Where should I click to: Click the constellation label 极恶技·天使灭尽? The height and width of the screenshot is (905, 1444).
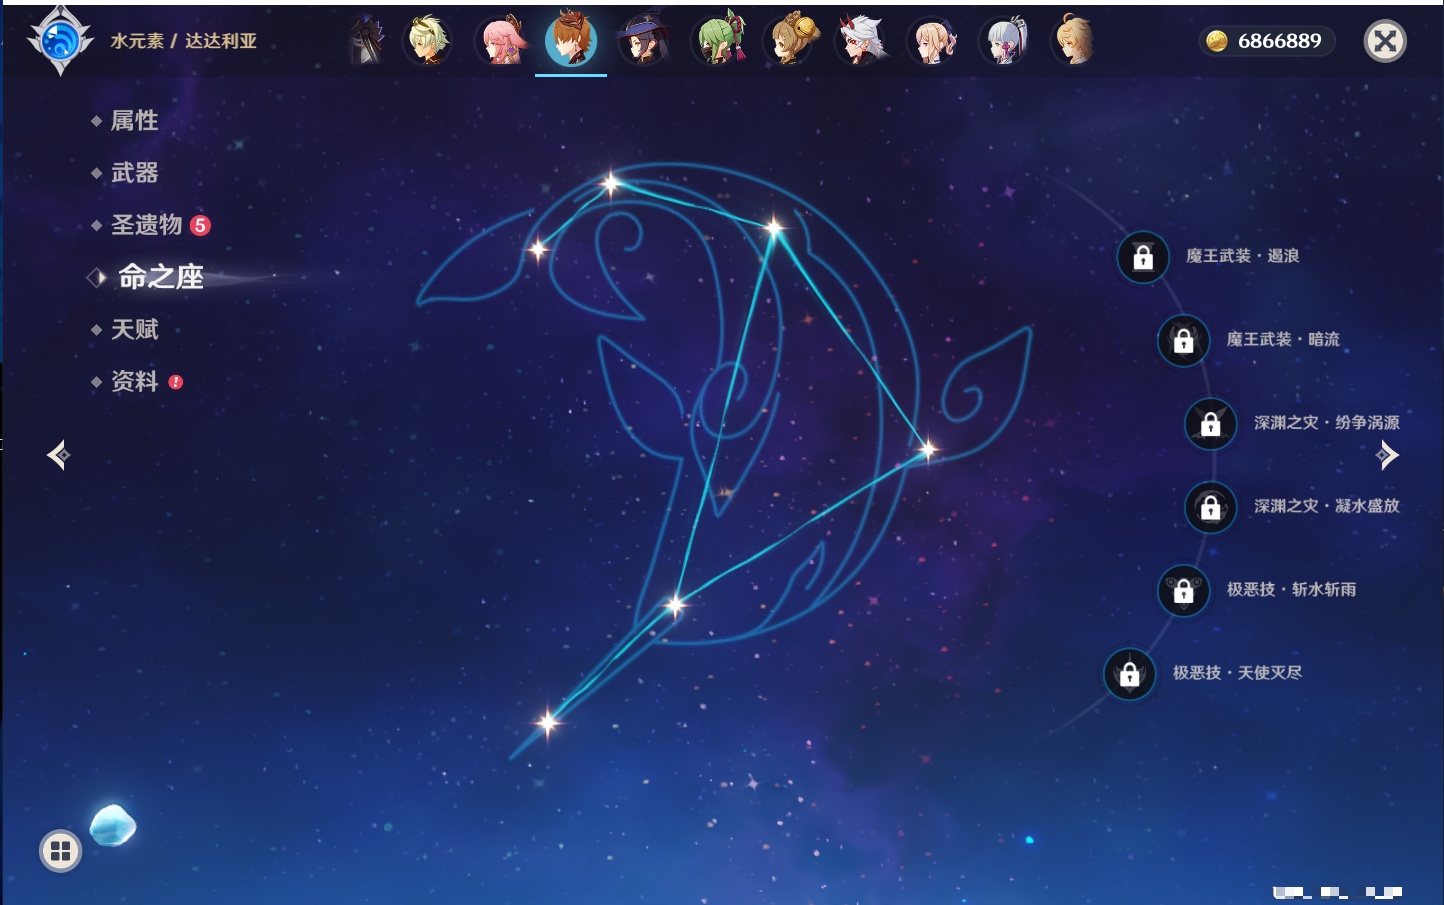click(x=1238, y=672)
